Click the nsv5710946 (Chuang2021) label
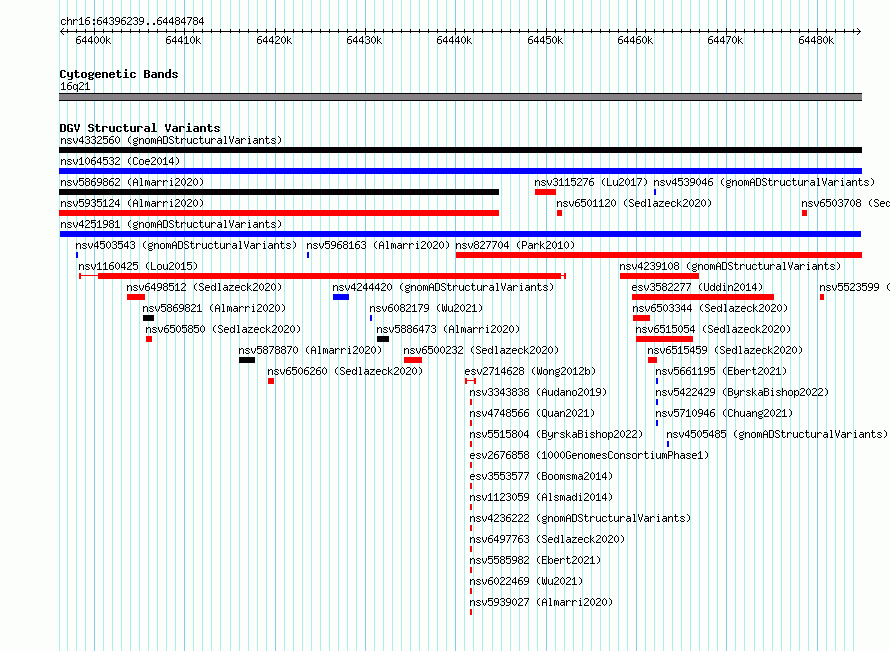Viewport: 890px width, 651px height. (x=724, y=413)
